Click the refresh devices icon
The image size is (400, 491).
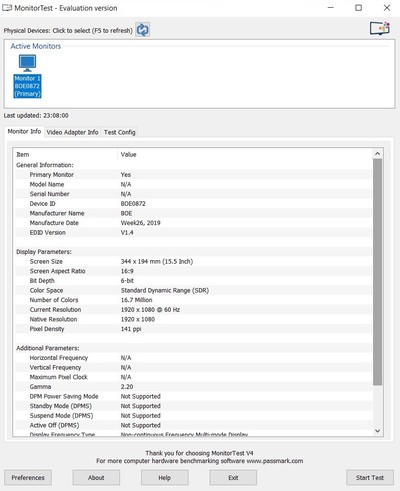pyautogui.click(x=143, y=30)
